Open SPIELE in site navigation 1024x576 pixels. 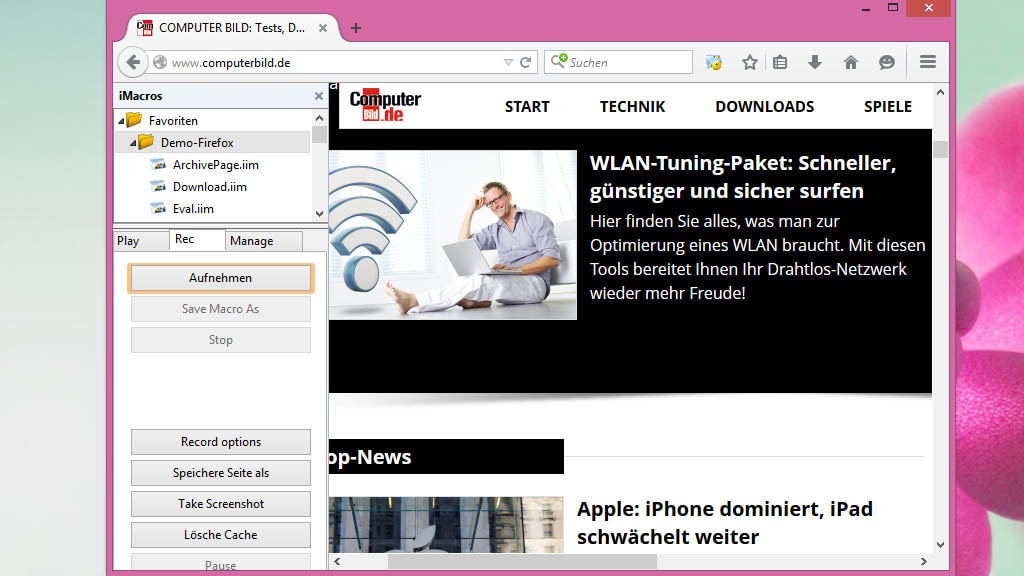(x=888, y=106)
